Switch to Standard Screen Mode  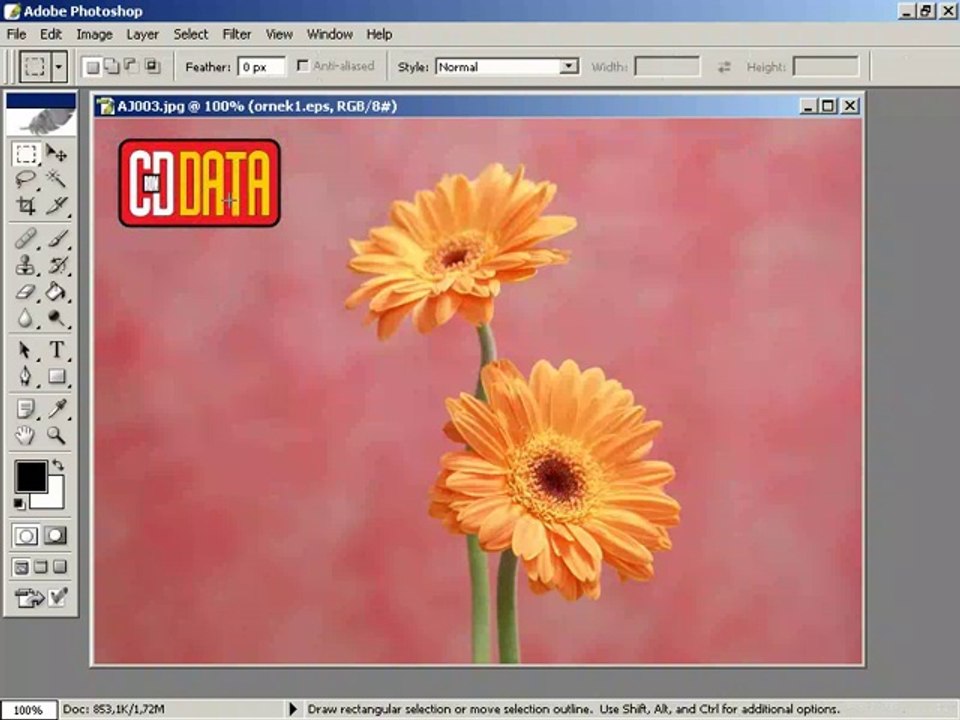coord(21,567)
